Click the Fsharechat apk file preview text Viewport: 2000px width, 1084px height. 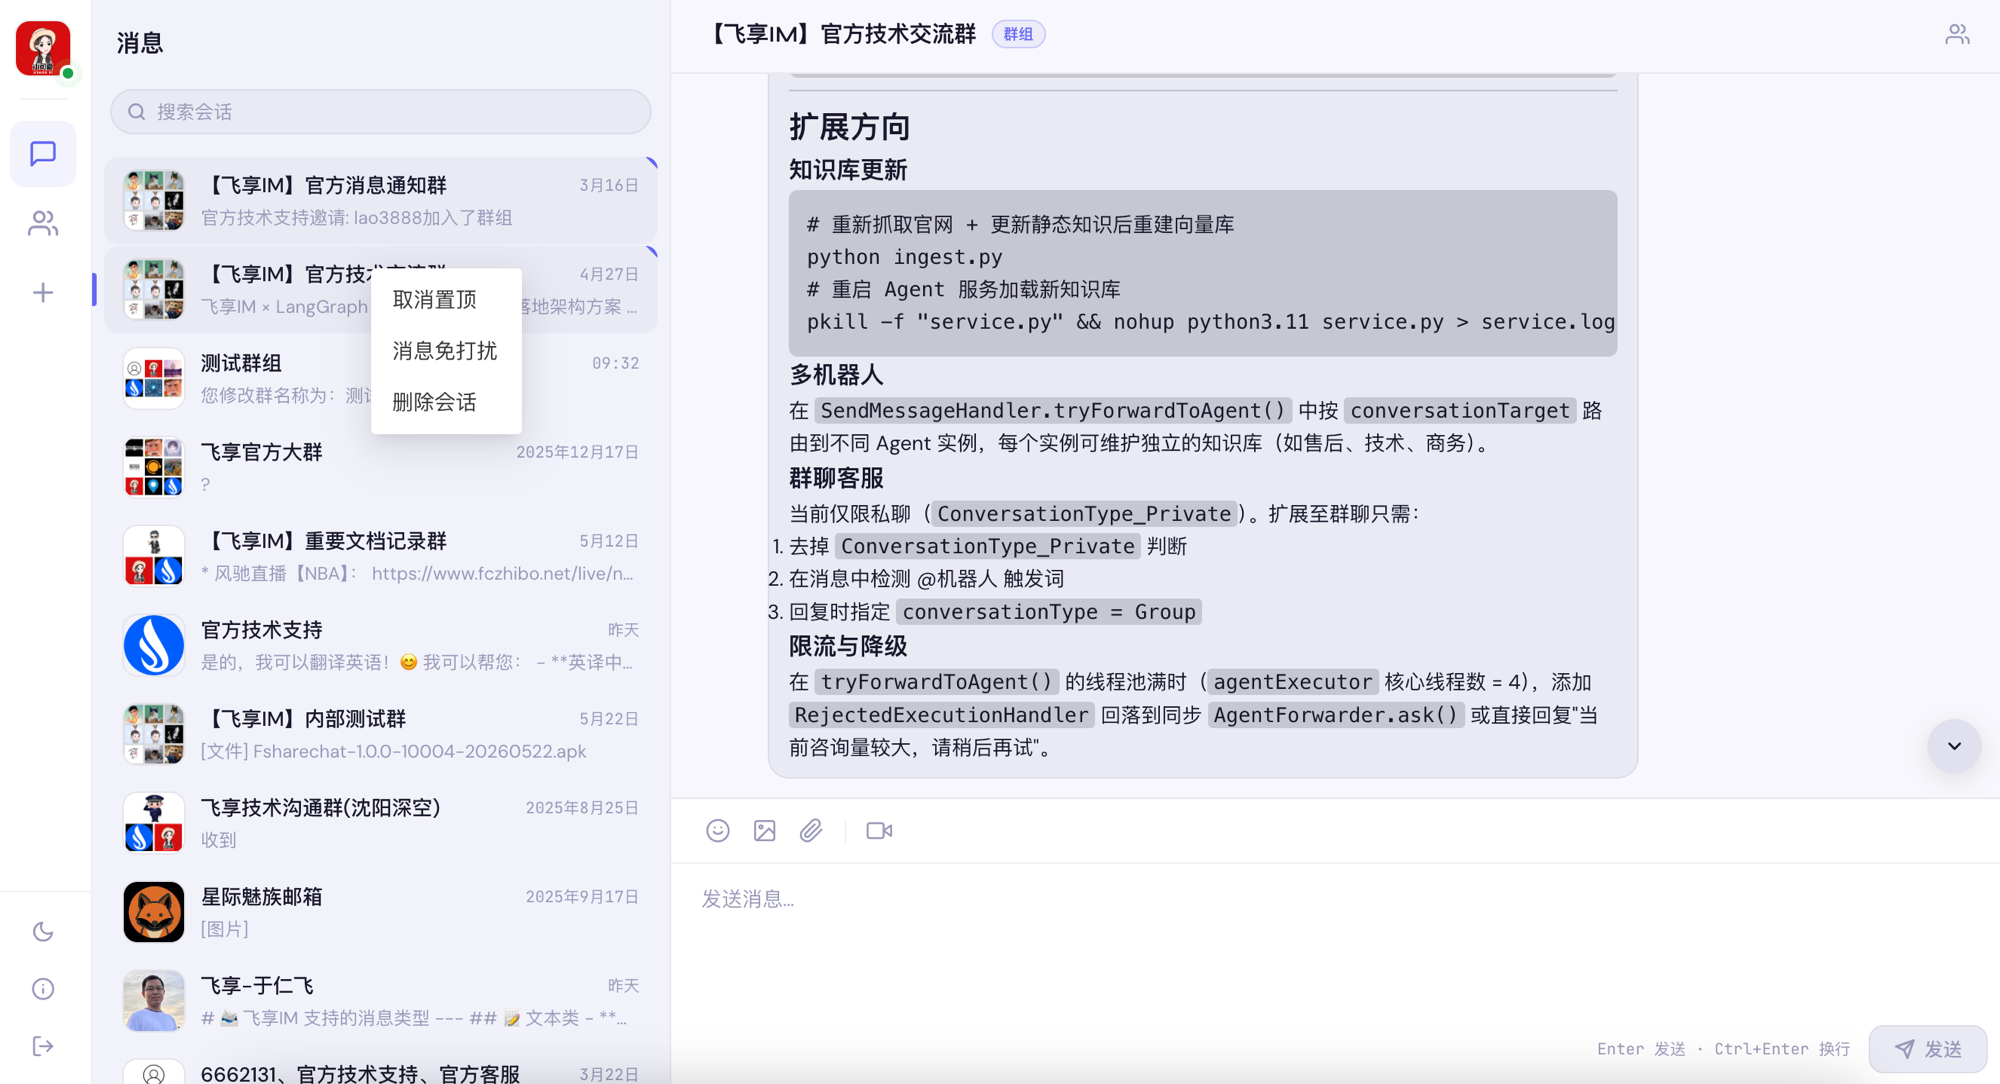pos(394,752)
